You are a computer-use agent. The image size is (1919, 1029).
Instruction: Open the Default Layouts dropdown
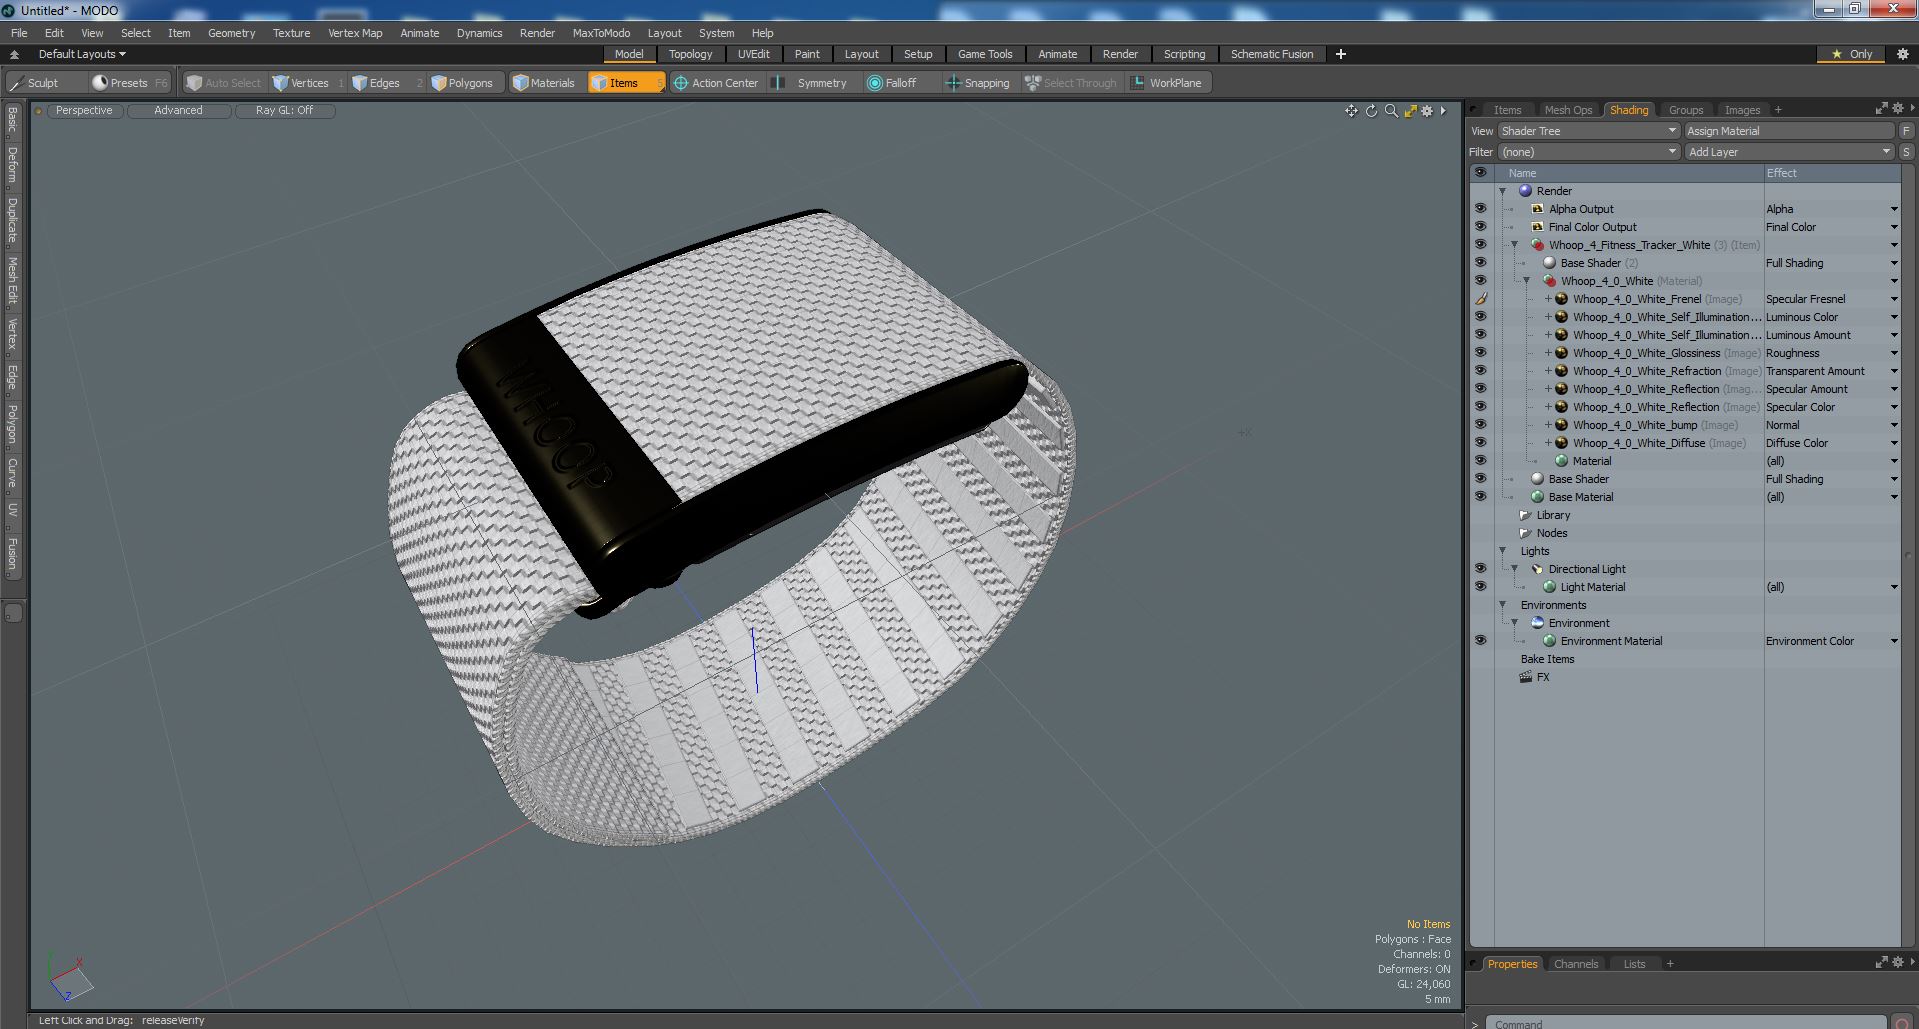click(x=82, y=54)
